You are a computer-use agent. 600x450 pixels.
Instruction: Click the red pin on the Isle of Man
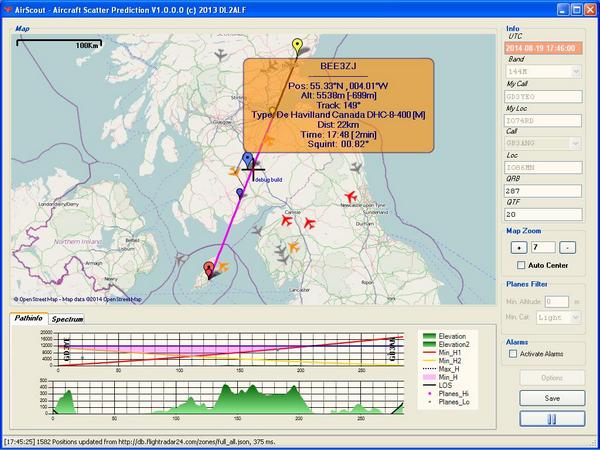point(209,269)
